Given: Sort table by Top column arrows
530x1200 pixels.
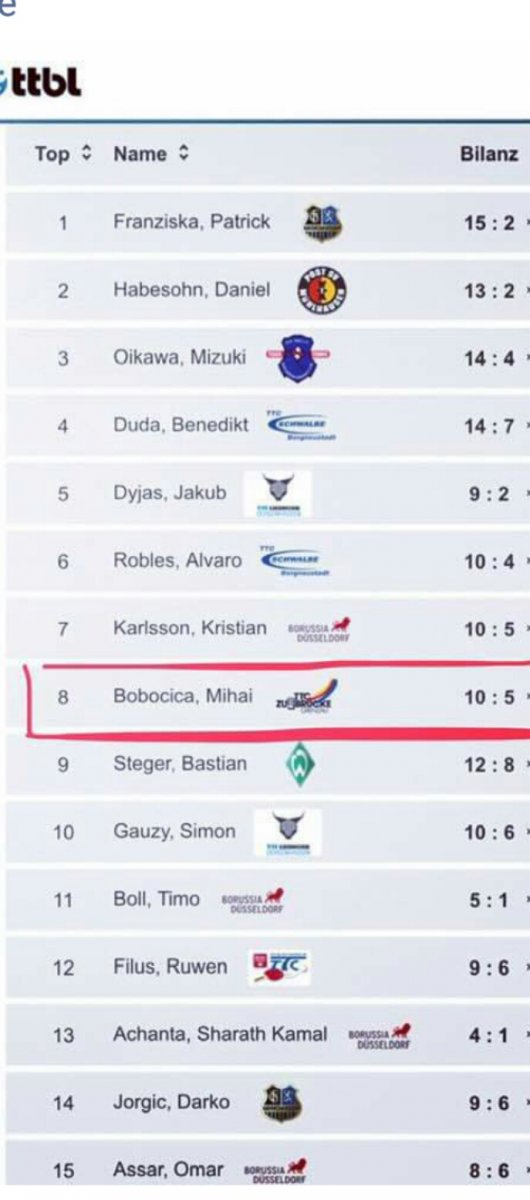Looking at the screenshot, I should point(87,154).
